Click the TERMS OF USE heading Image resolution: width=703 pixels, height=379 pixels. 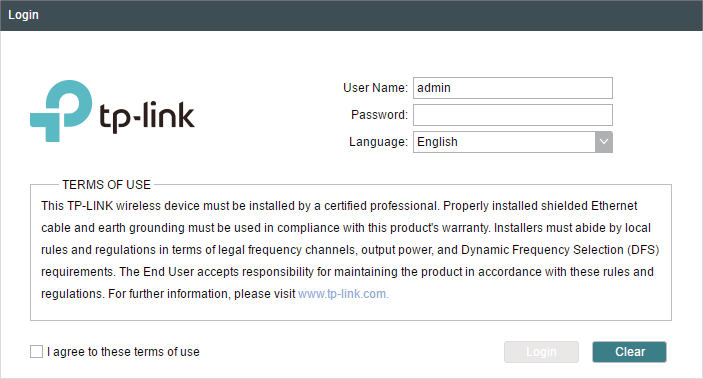click(106, 185)
